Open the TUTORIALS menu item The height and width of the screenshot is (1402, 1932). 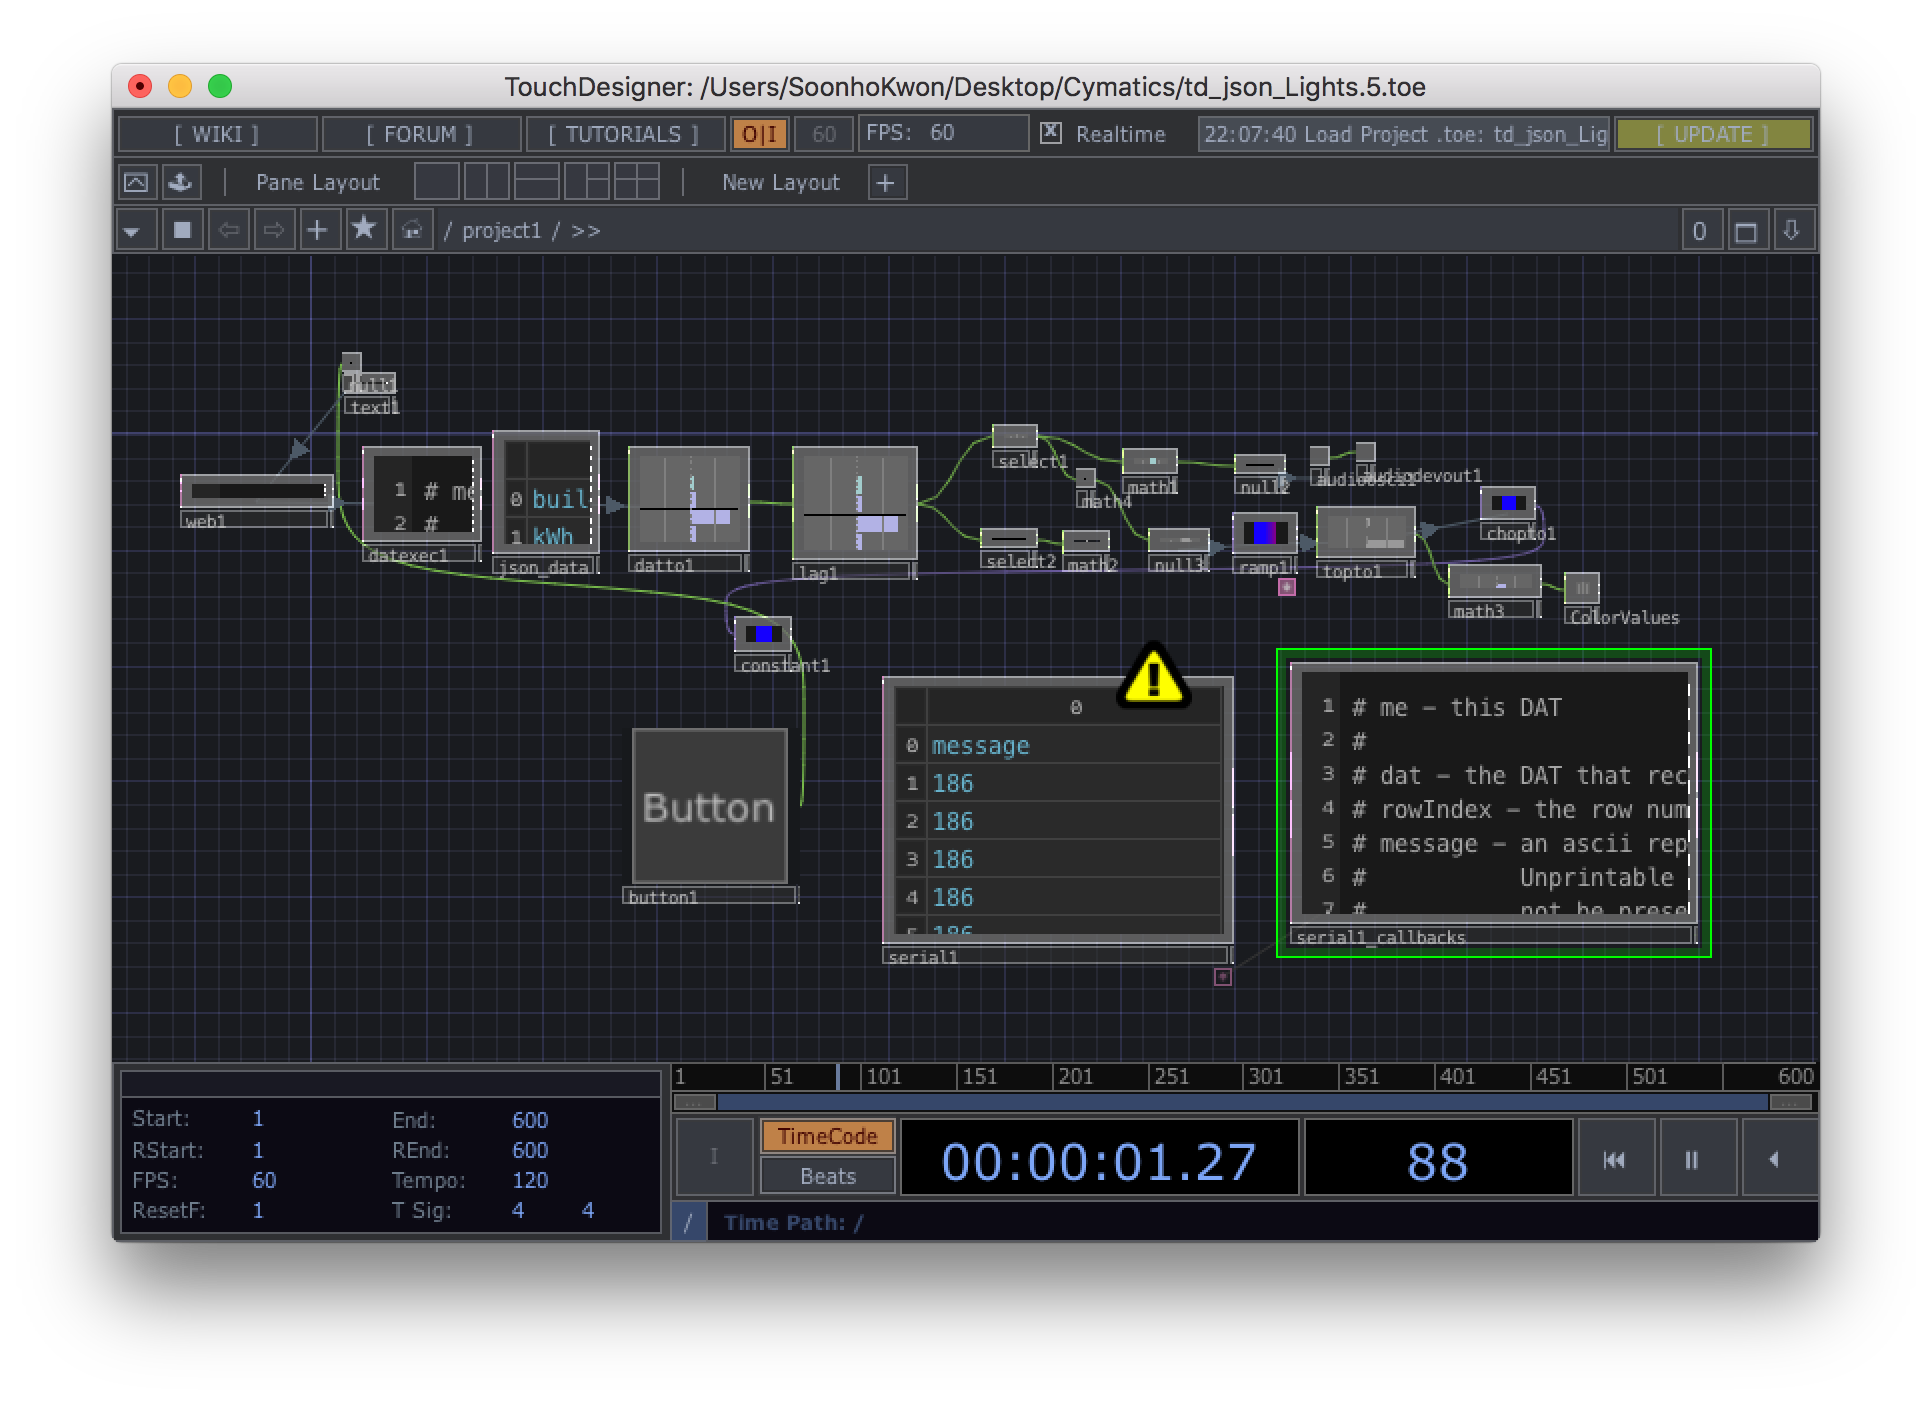click(x=623, y=134)
